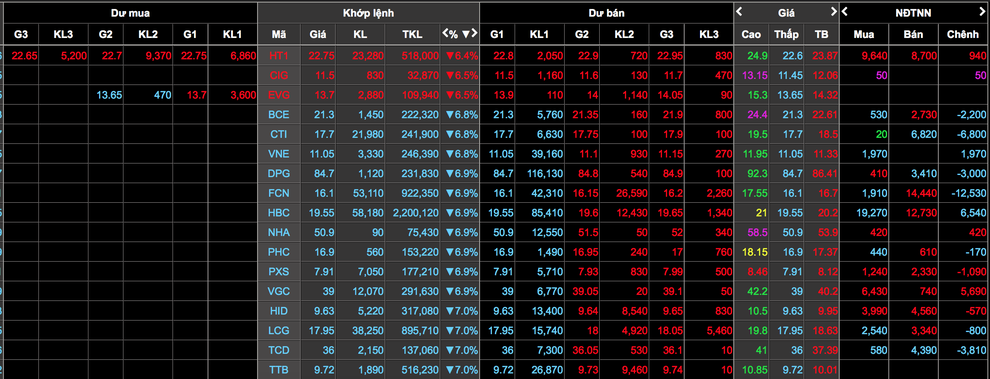The height and width of the screenshot is (379, 990).
Task: Click the left arrow beside the % header
Action: [x=446, y=33]
